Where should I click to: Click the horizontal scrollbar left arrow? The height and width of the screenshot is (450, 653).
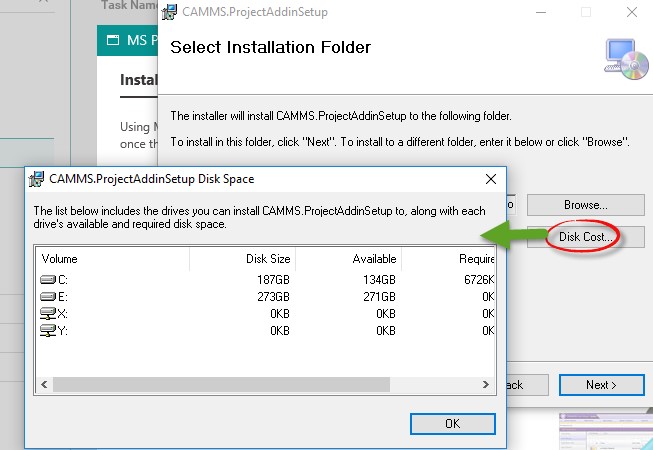[44, 384]
